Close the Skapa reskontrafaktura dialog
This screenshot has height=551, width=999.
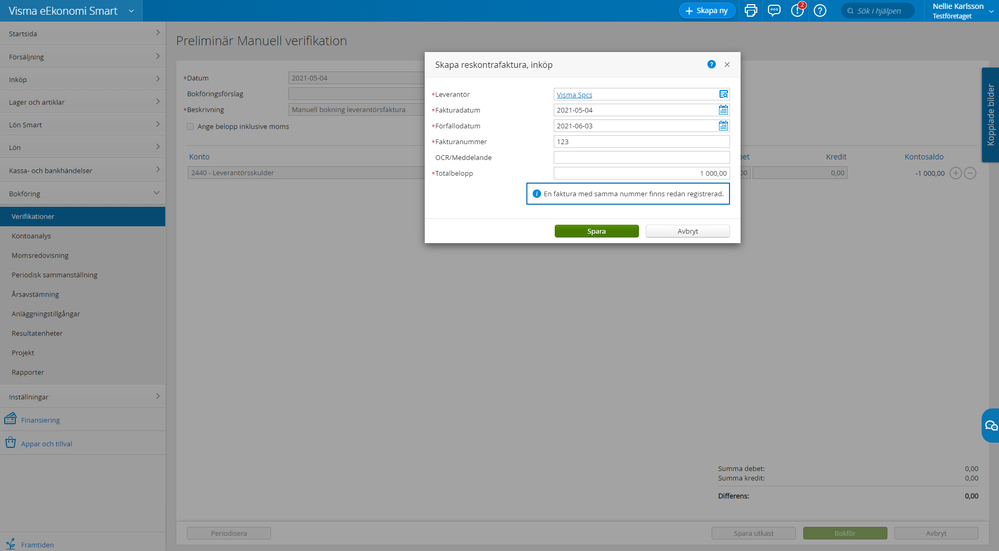[x=727, y=64]
